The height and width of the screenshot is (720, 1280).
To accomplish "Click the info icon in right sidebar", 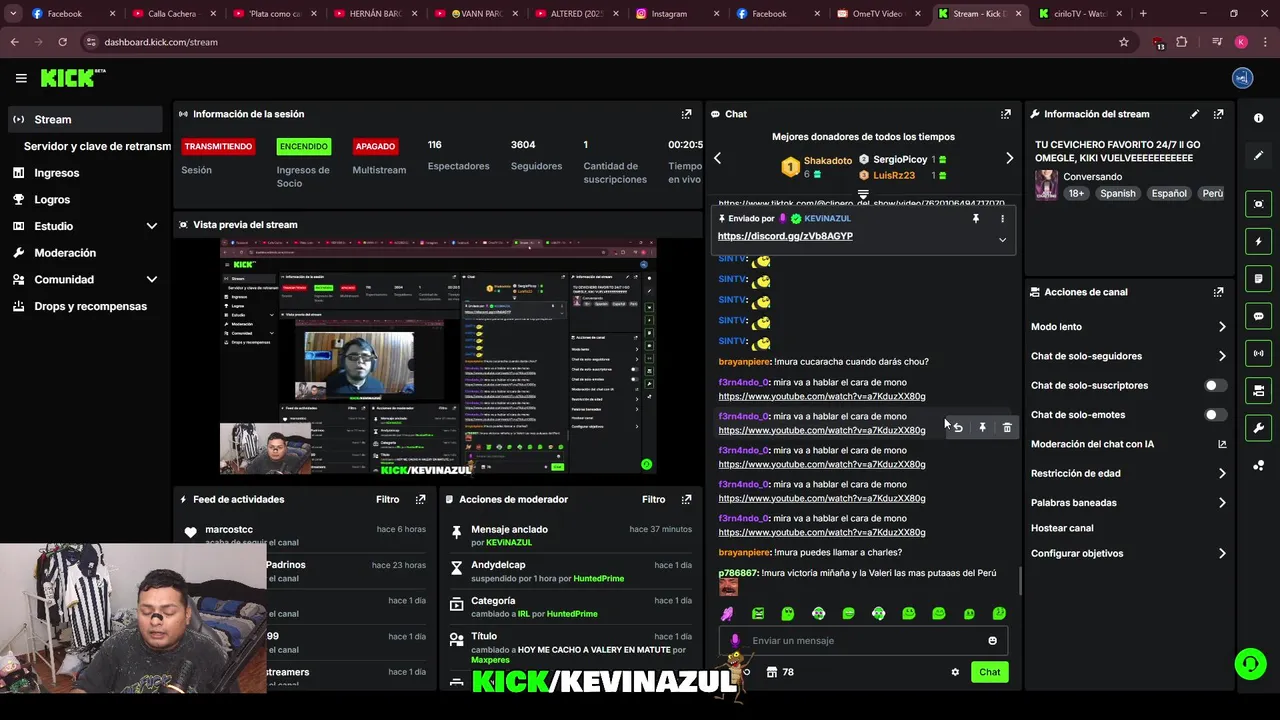I will tap(1258, 118).
